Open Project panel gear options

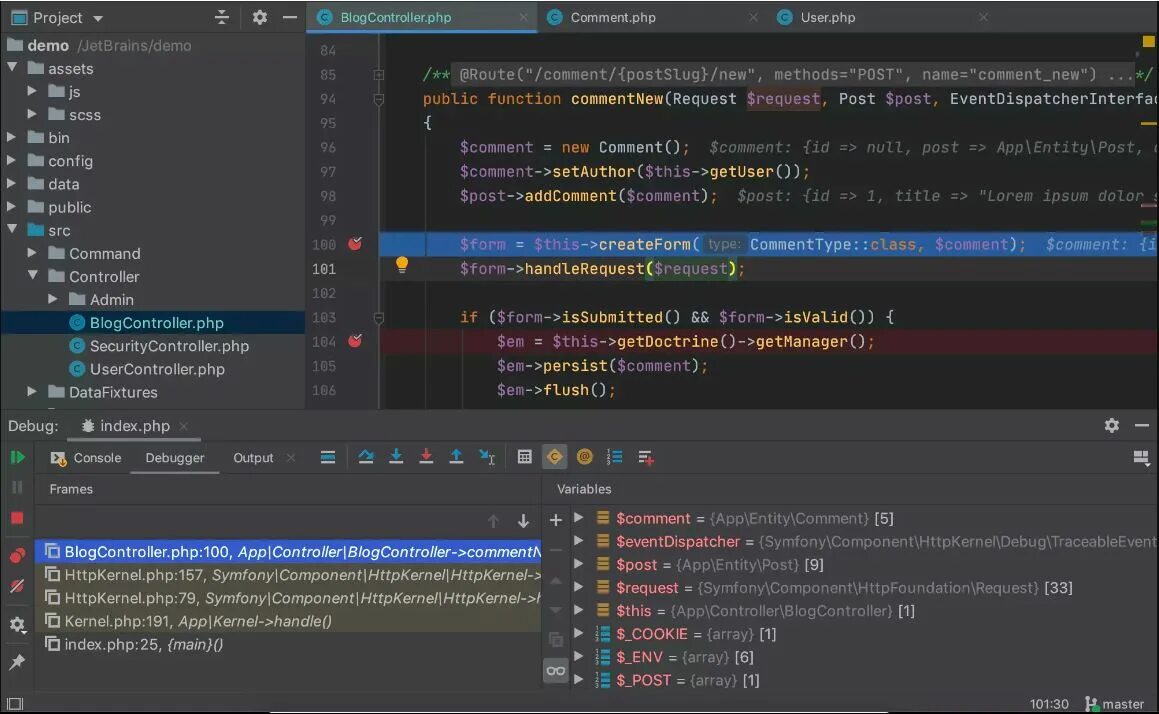[259, 17]
